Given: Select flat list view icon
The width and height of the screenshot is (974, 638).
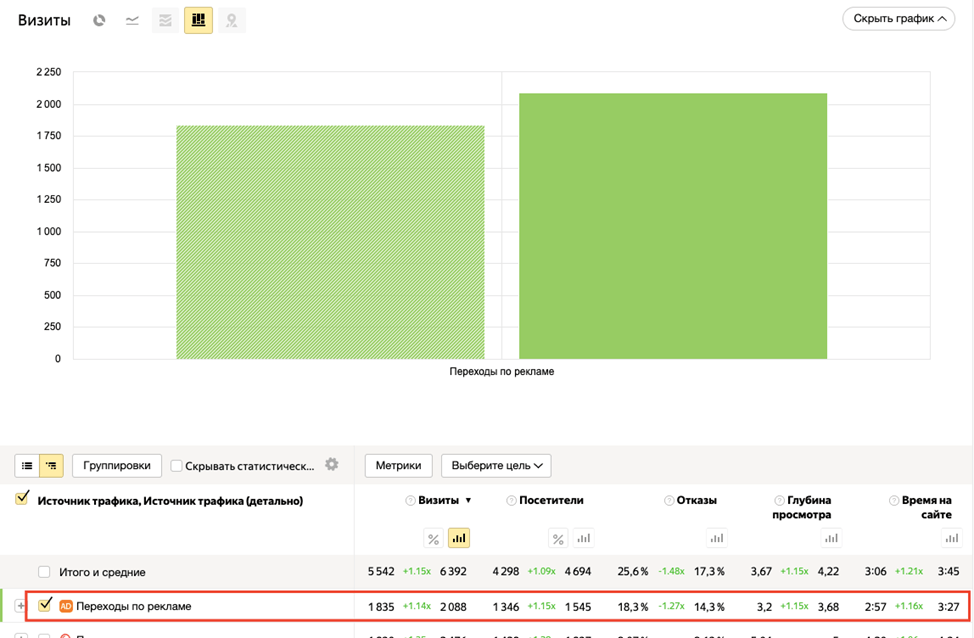Looking at the screenshot, I should [27, 465].
